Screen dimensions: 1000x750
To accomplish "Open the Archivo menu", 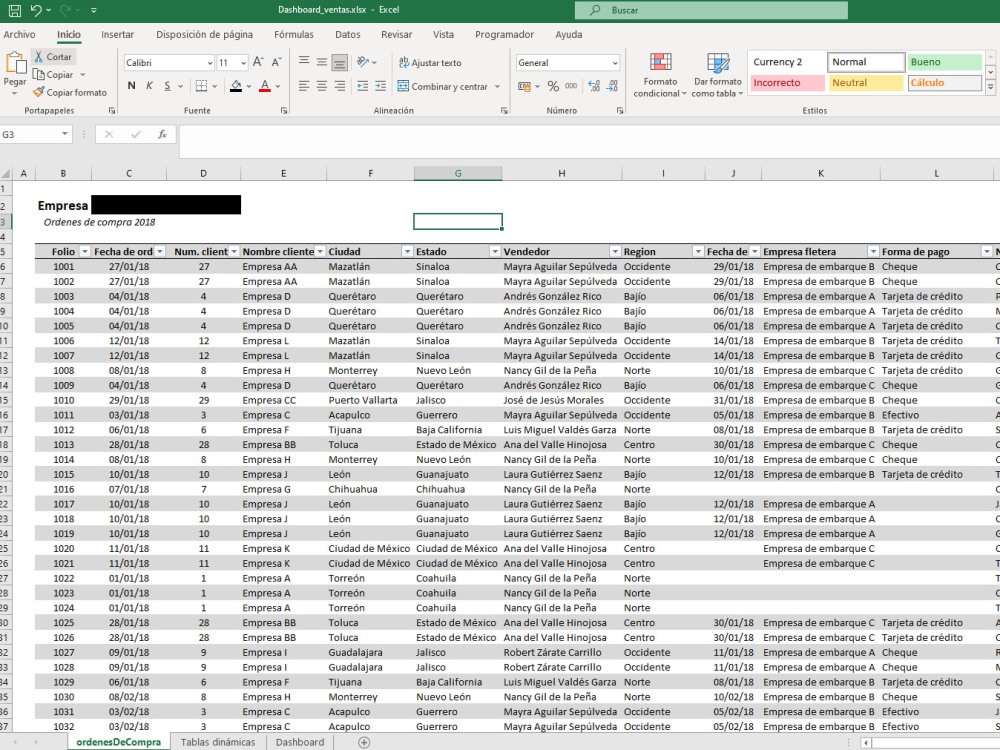I will pyautogui.click(x=19, y=34).
